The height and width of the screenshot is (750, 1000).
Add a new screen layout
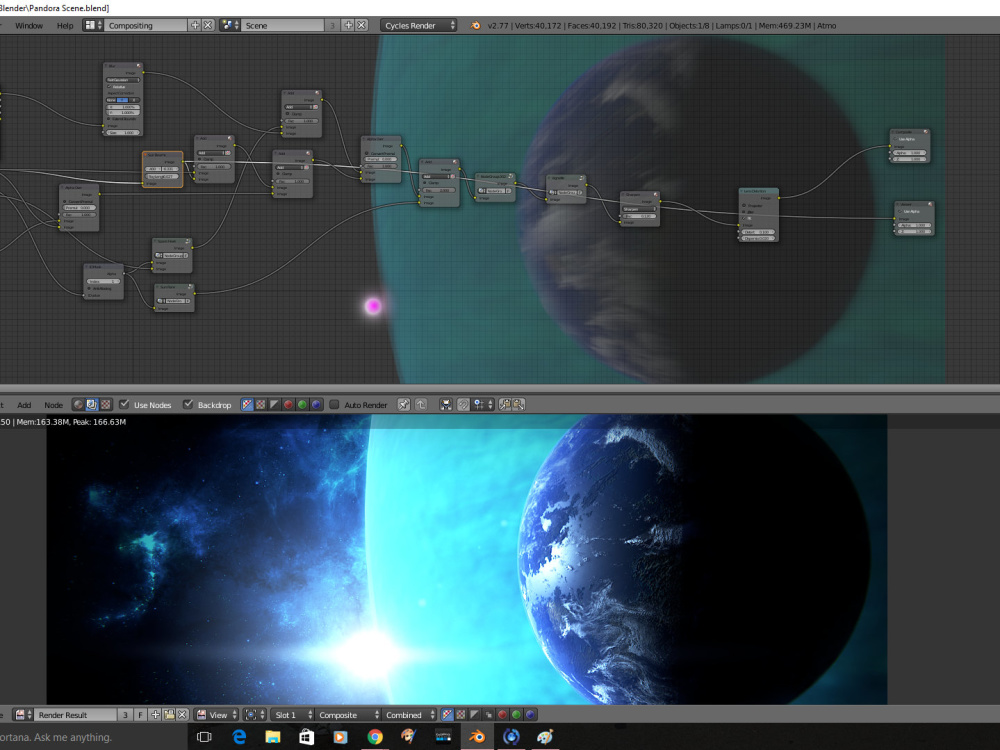point(195,26)
